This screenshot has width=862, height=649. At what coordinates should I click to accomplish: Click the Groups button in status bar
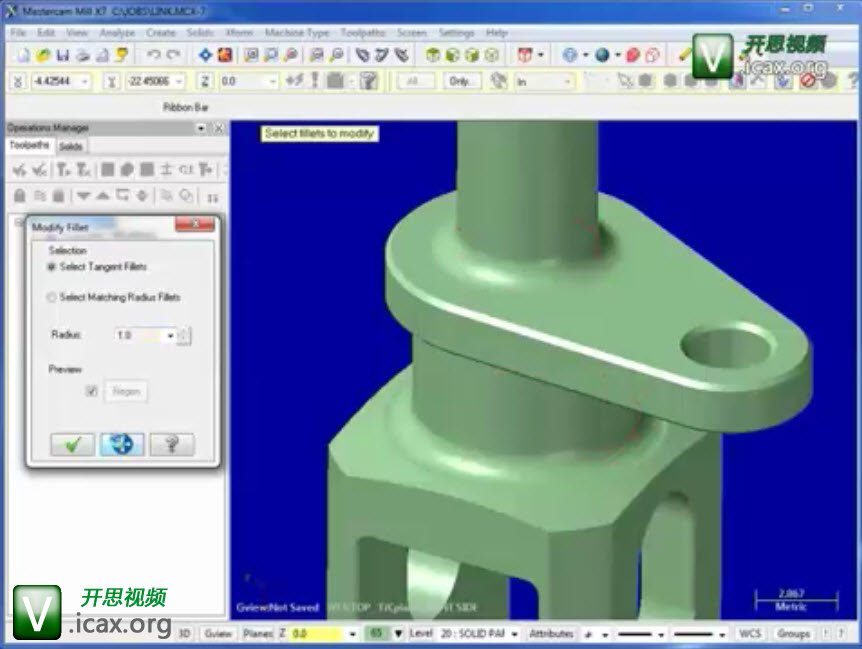(793, 634)
